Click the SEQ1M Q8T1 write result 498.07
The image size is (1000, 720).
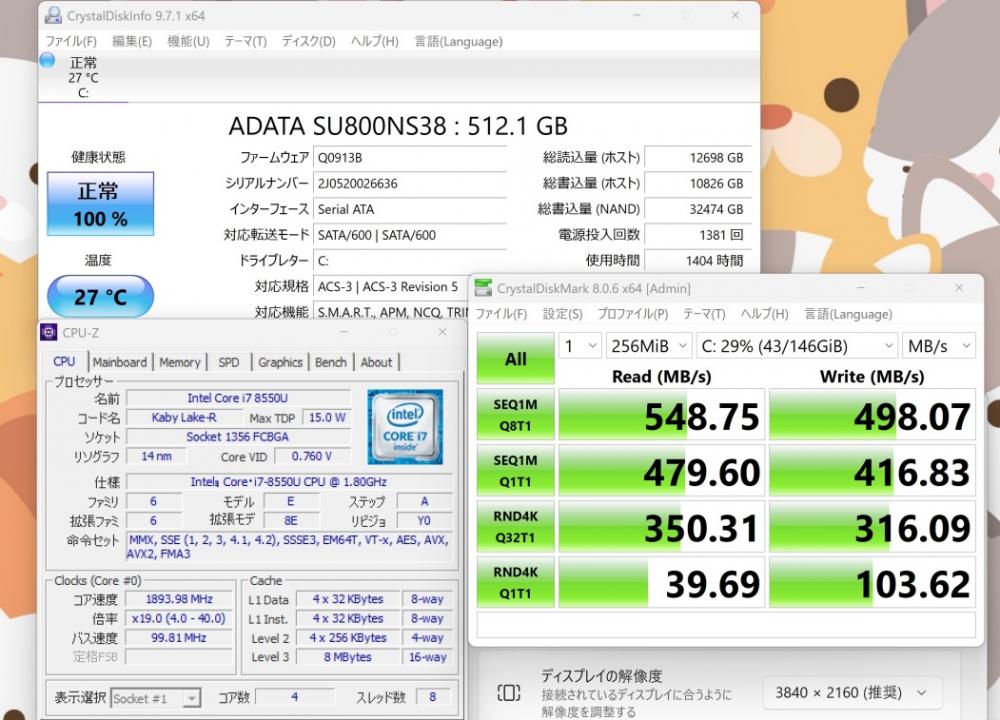(872, 415)
